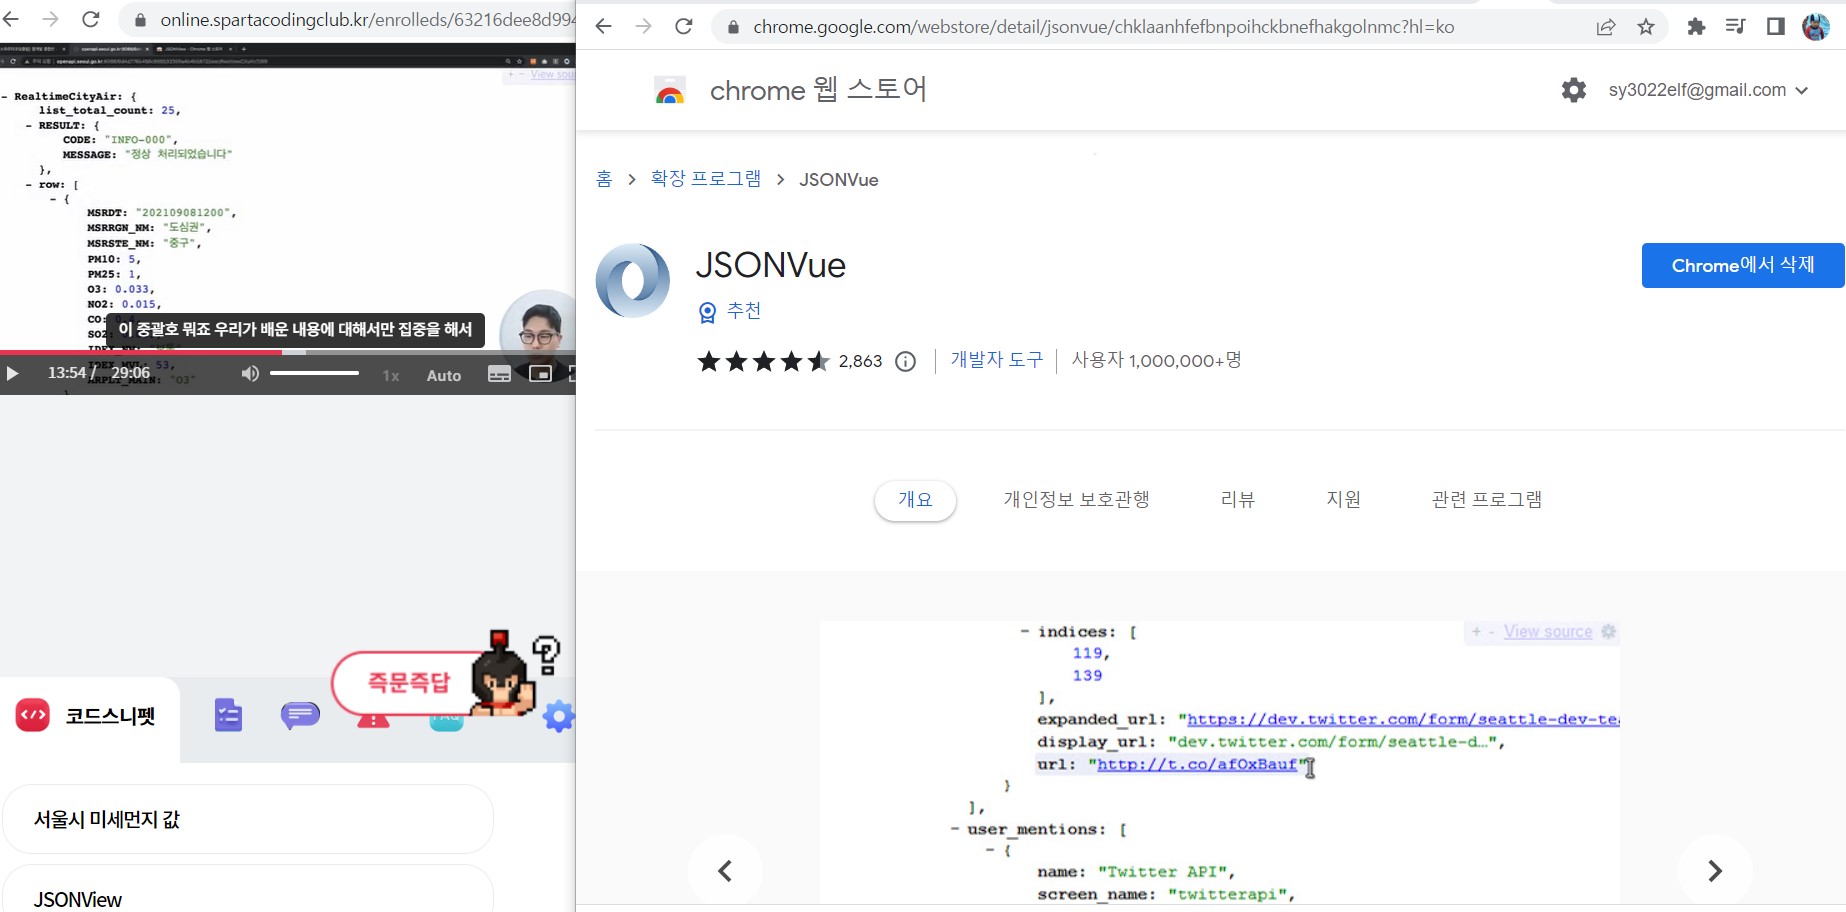
Task: Click the share page icon in address bar
Action: [x=1606, y=27]
